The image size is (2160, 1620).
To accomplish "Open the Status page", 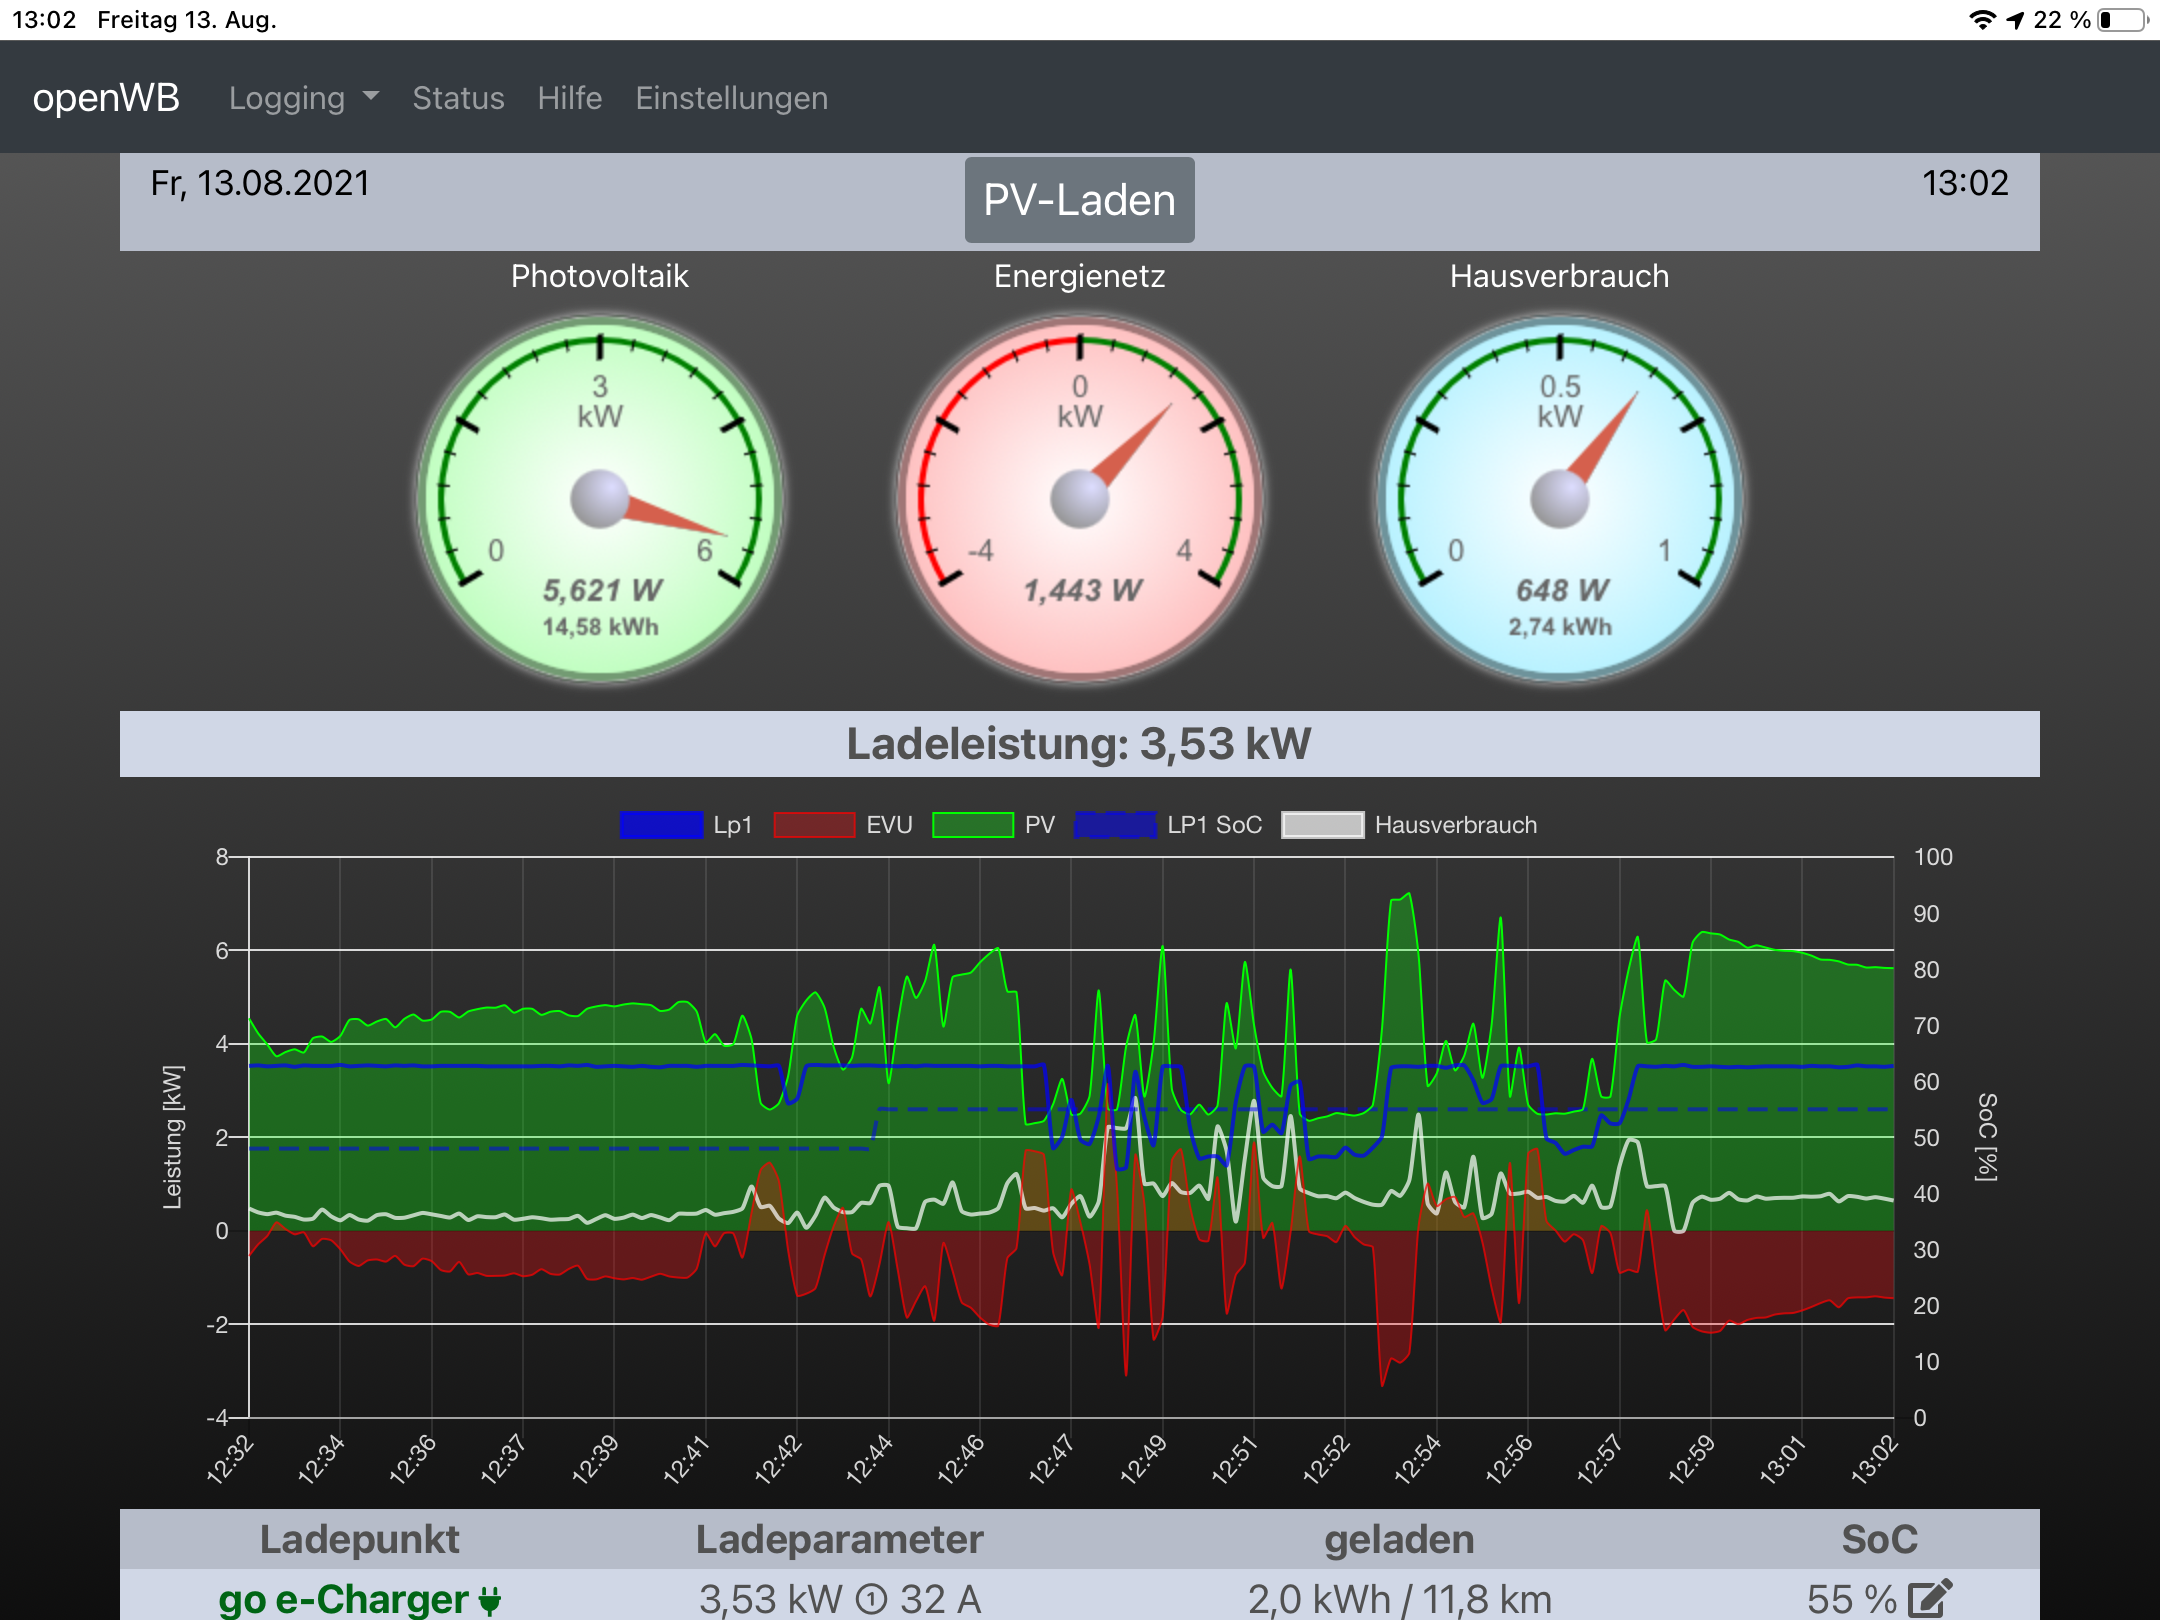I will click(x=458, y=98).
